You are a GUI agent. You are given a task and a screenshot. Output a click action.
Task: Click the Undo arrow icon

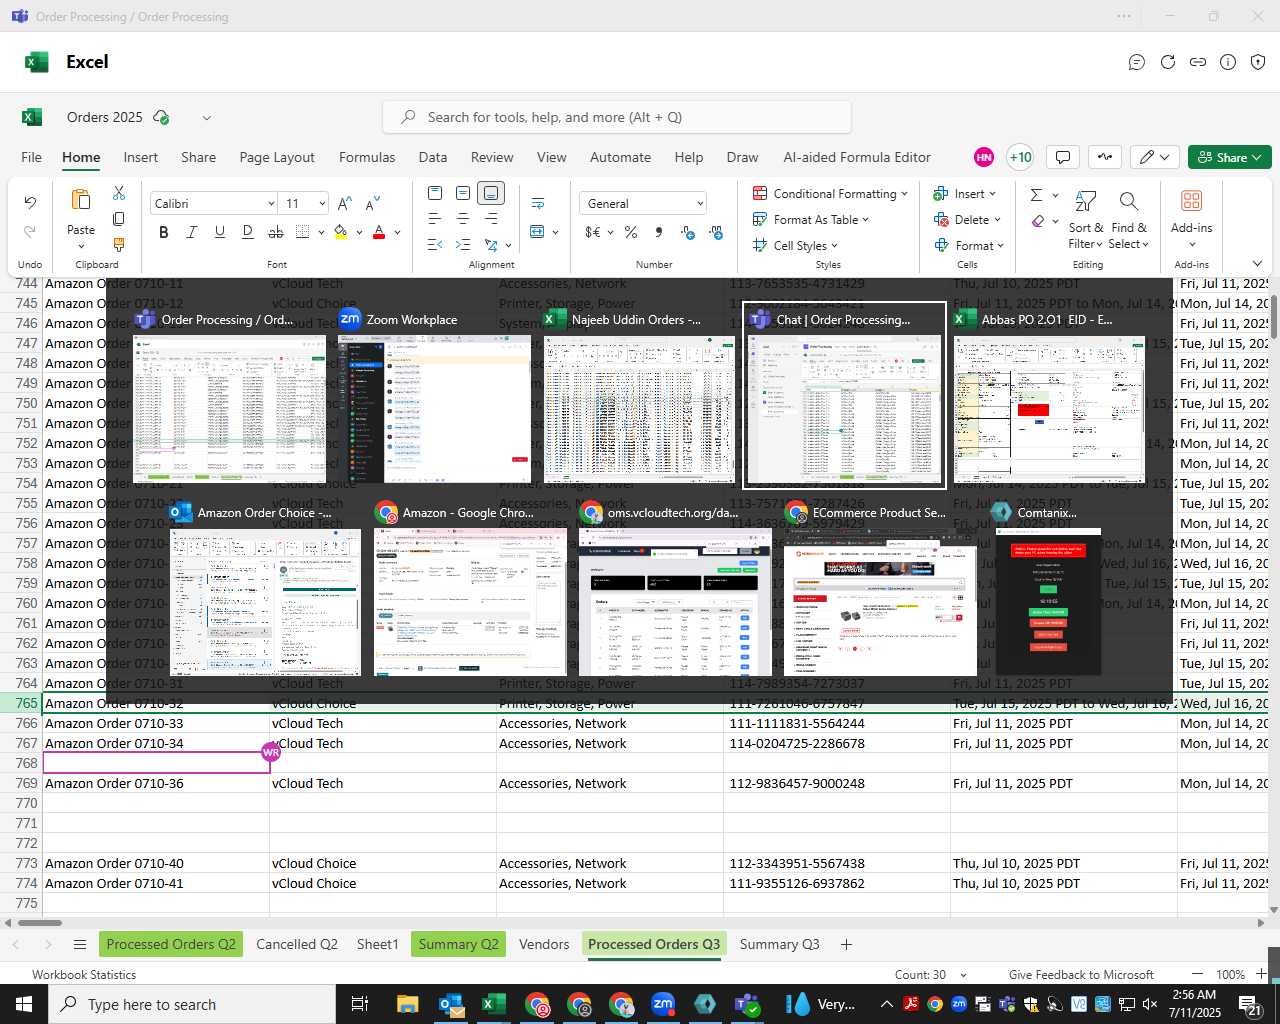30,203
